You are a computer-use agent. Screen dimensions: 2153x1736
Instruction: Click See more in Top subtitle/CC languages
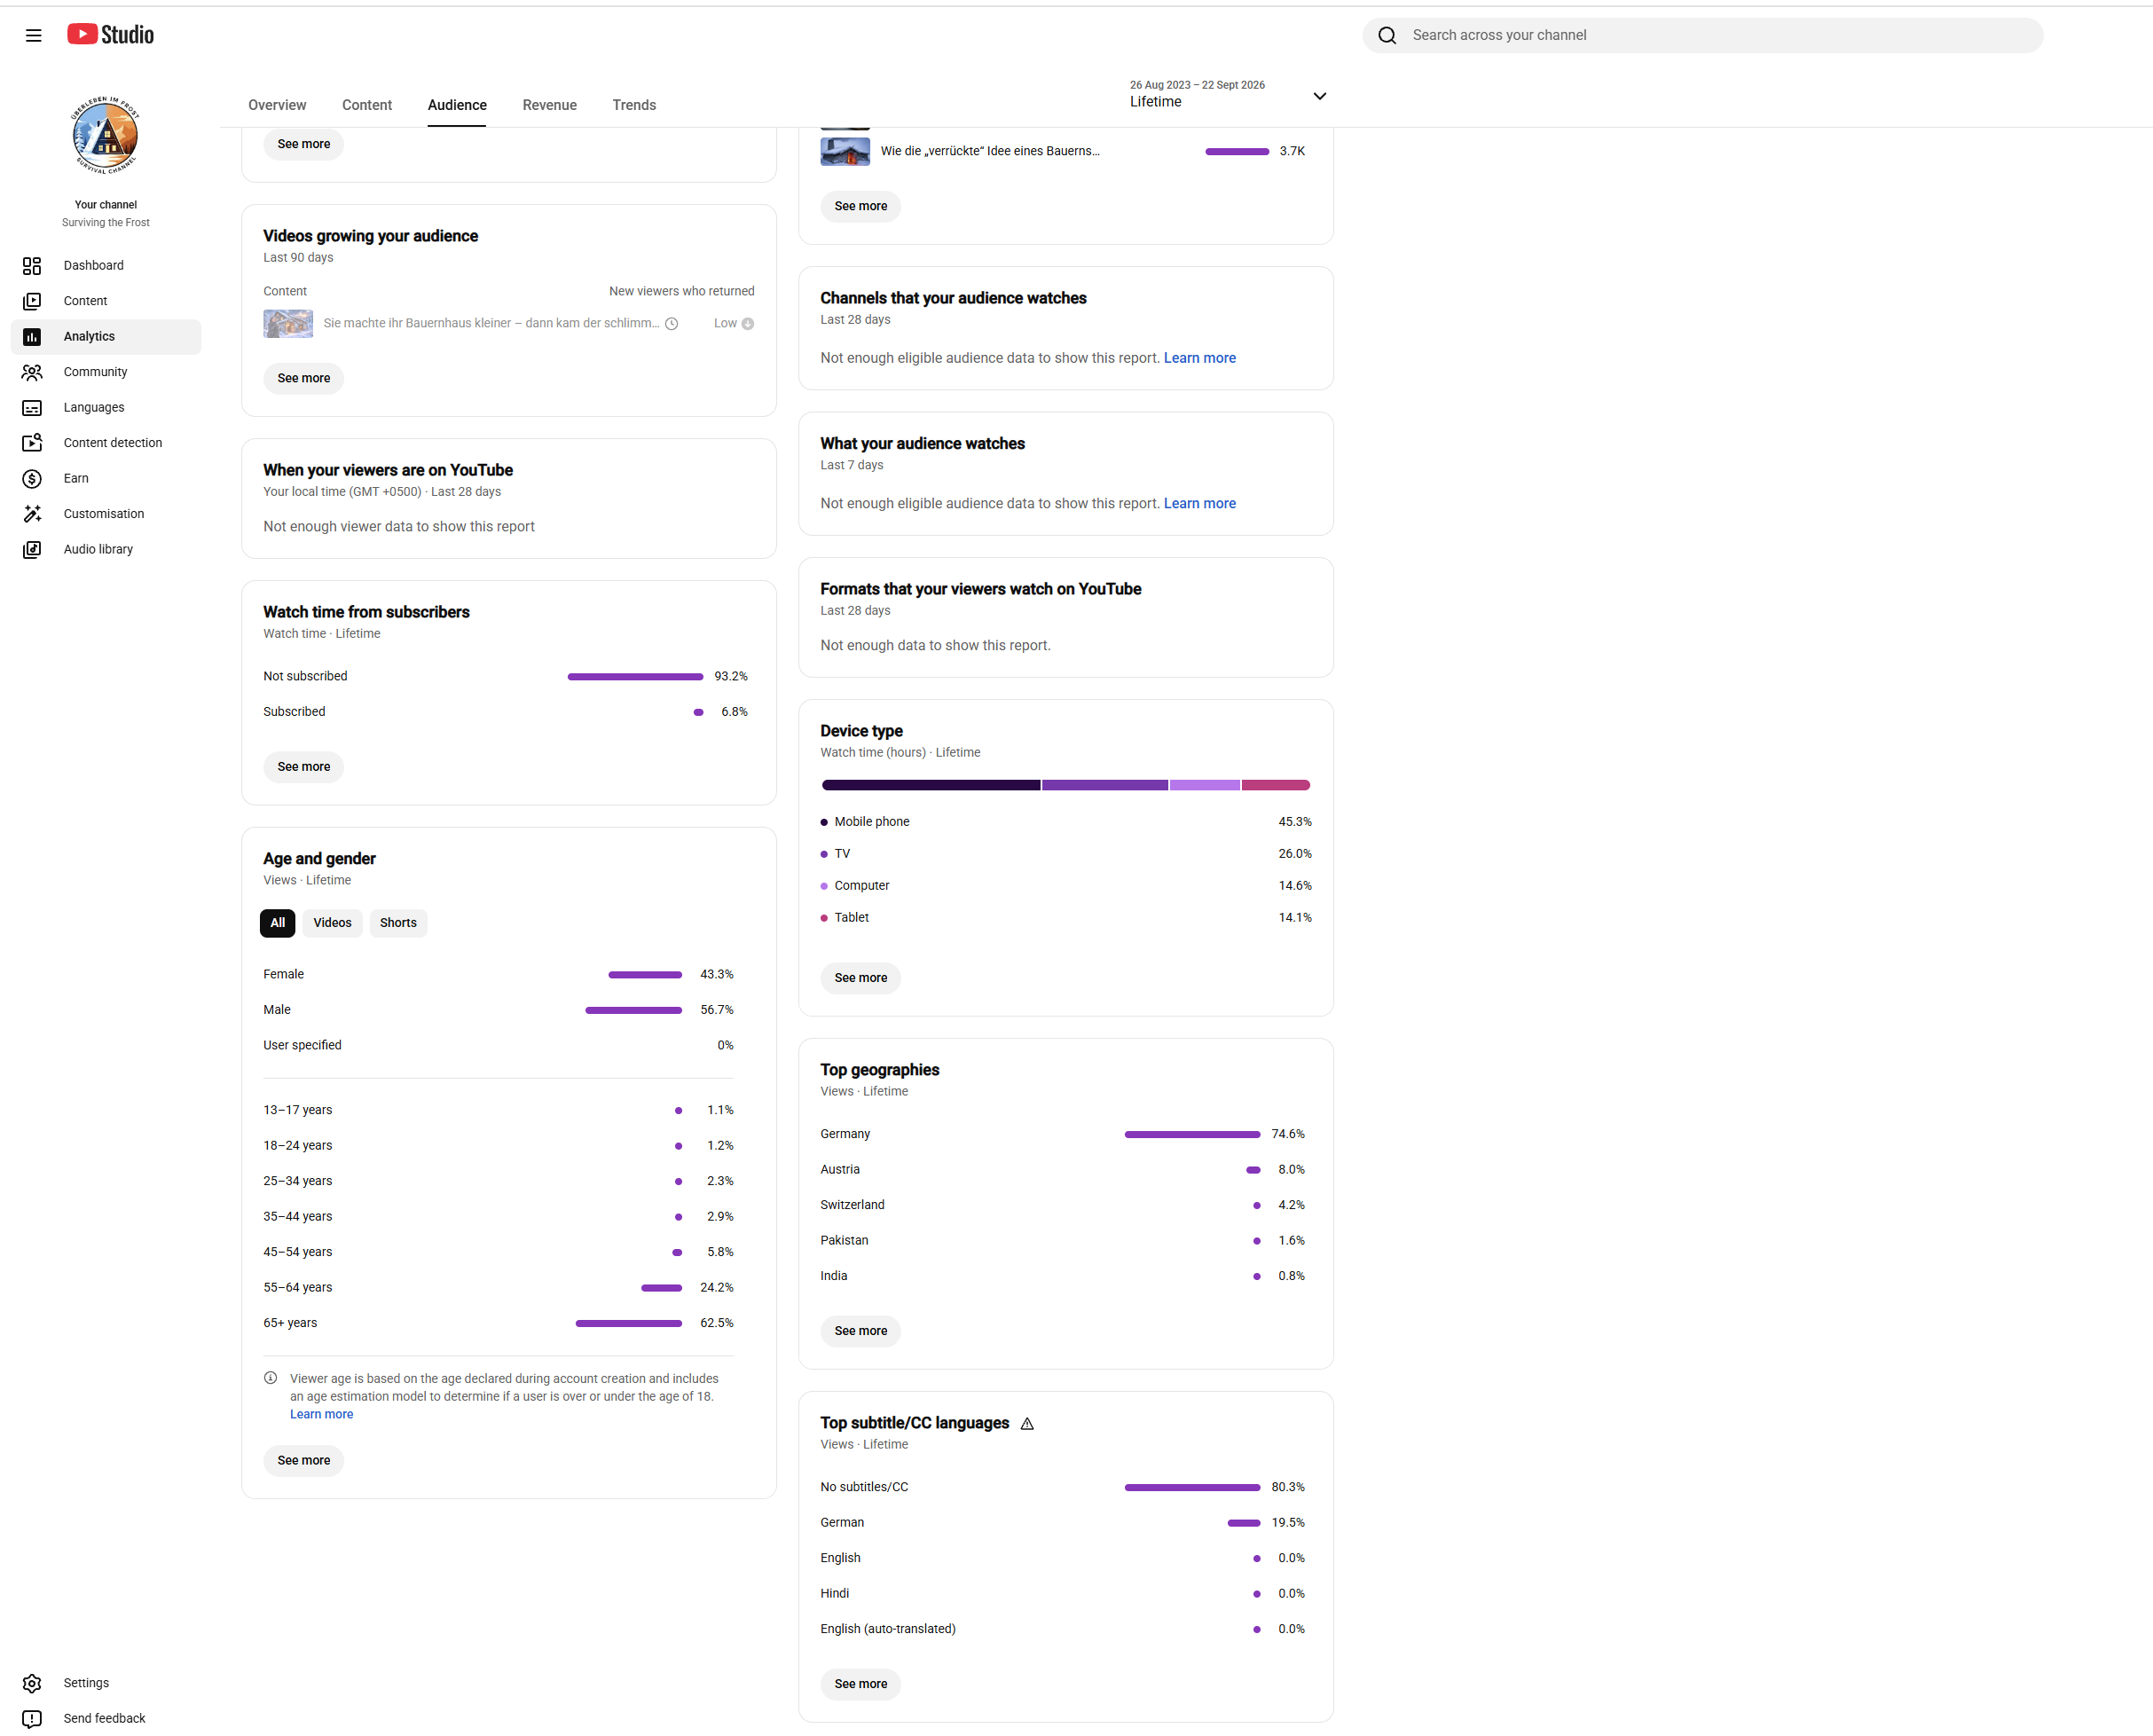[x=860, y=1684]
